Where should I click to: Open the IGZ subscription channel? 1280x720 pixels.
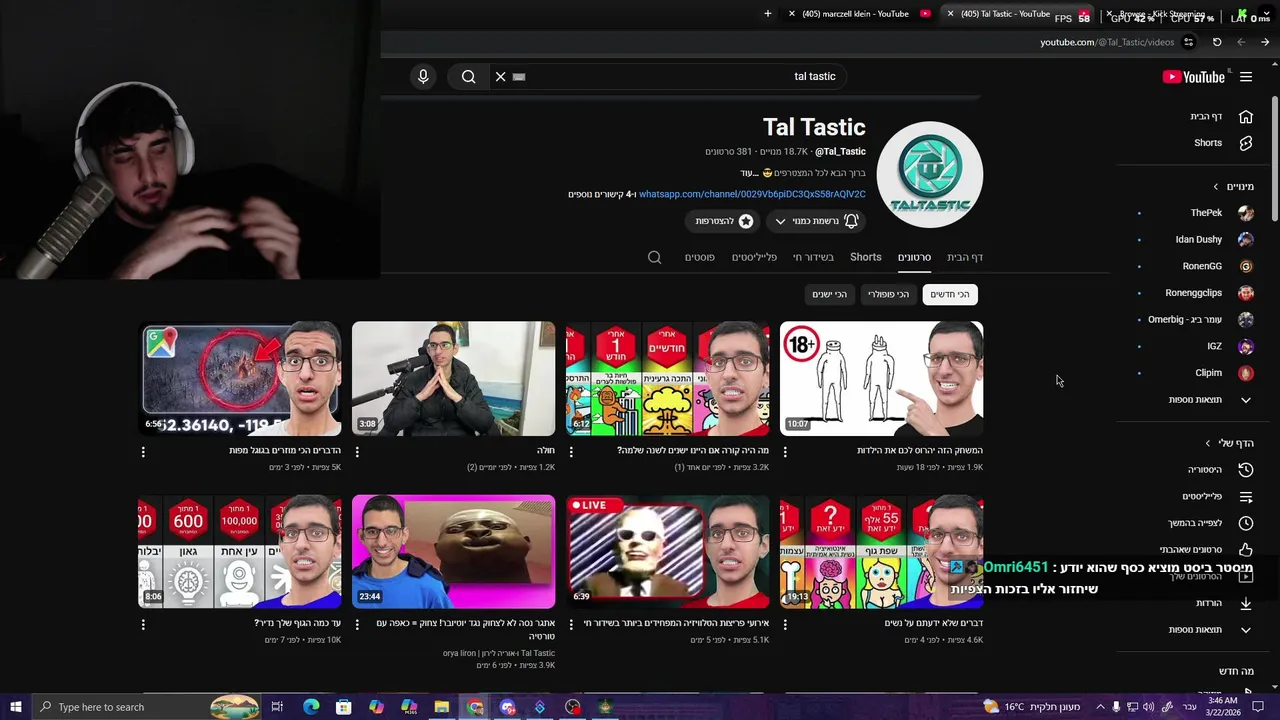coord(1229,346)
